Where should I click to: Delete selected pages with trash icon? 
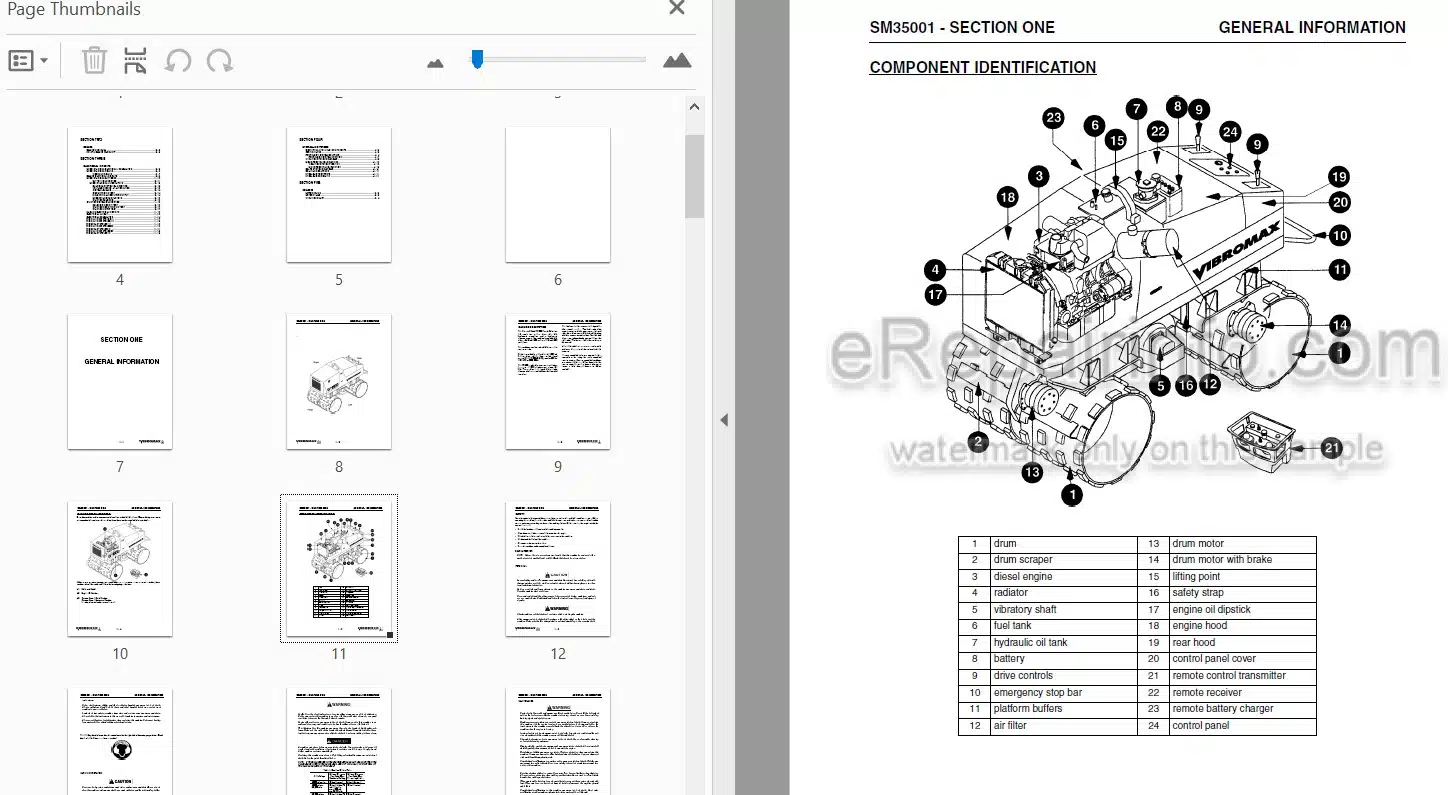tap(94, 61)
